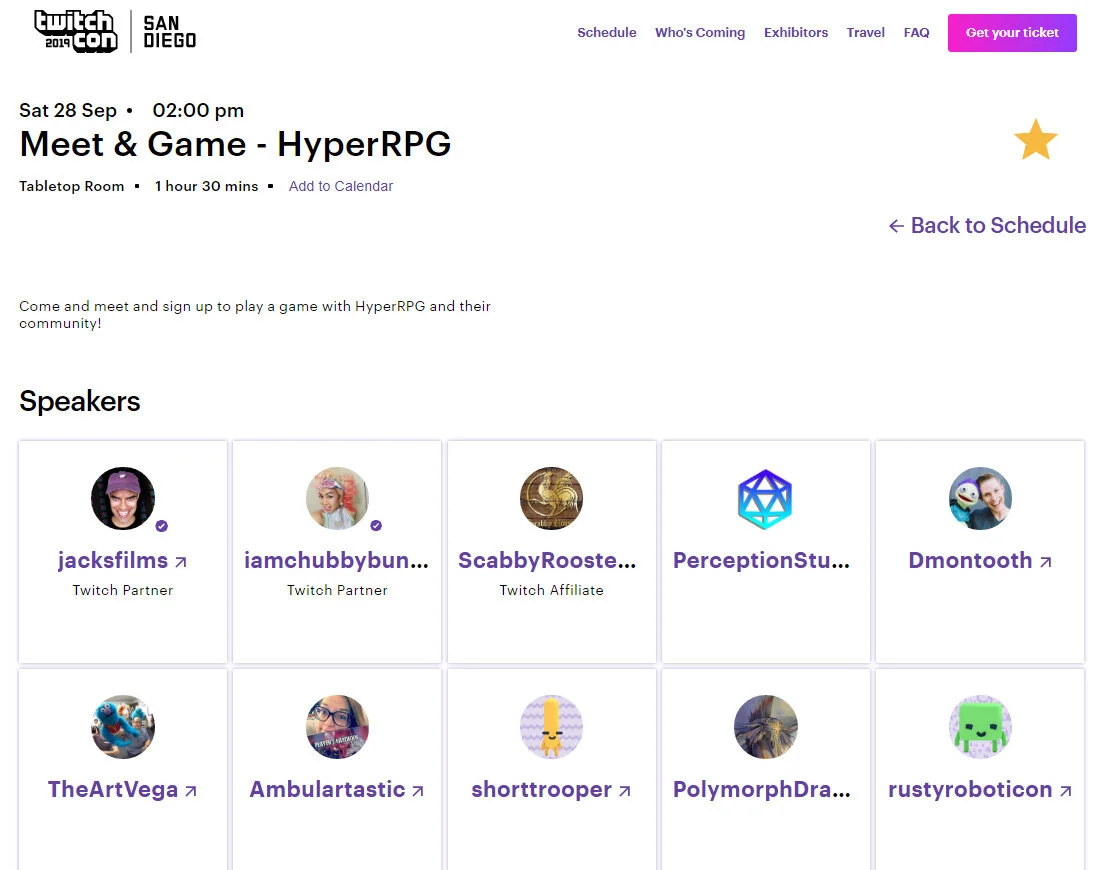Click the Get your ticket button

coord(1012,32)
